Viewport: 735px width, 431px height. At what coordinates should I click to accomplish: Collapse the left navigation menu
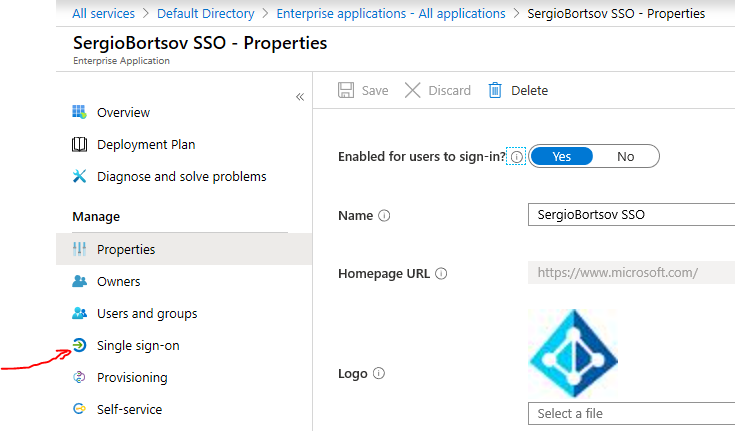[299, 96]
